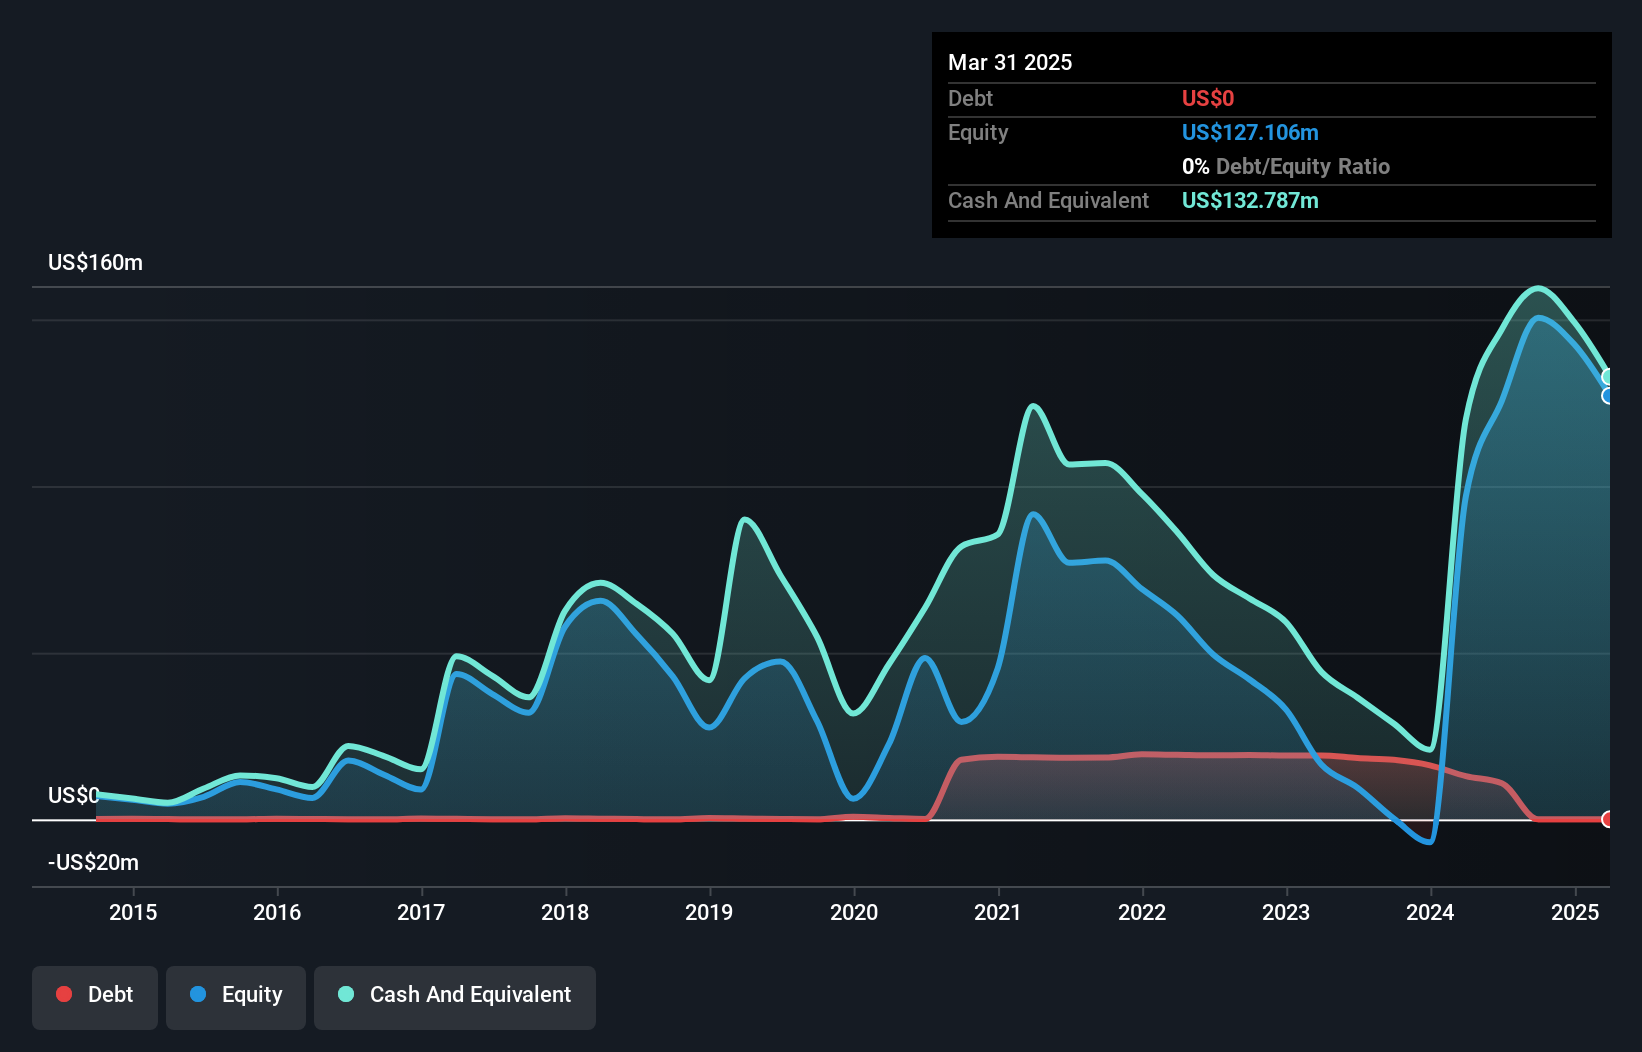The height and width of the screenshot is (1052, 1642).
Task: Toggle the Cash And Equivalent legend button
Action: (455, 997)
